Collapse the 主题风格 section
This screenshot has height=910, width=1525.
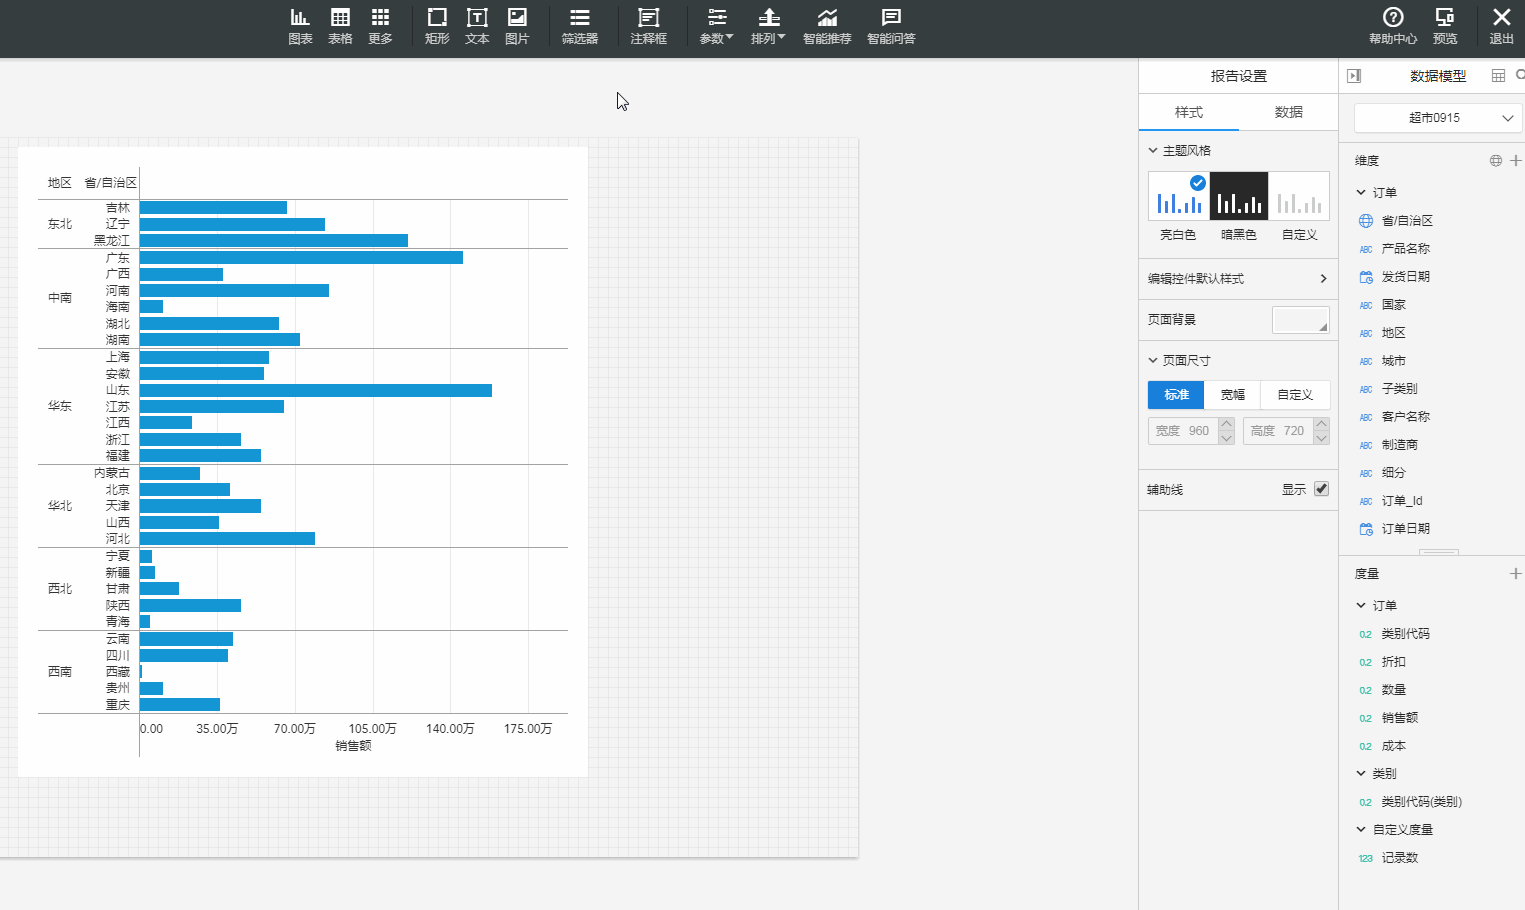click(1153, 151)
